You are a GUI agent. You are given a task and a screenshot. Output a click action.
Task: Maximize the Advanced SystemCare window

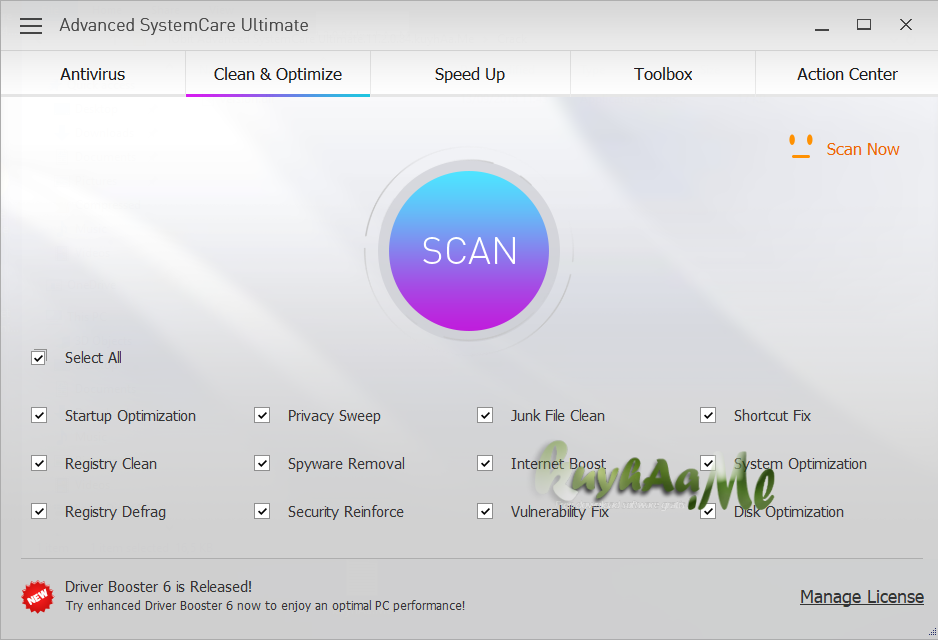(x=864, y=25)
